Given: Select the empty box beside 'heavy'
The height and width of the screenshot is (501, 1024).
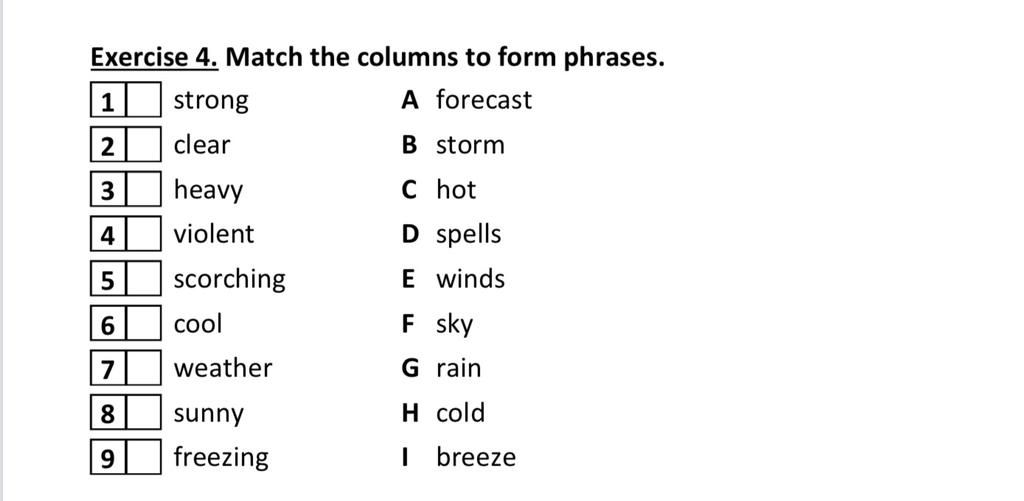Looking at the screenshot, I should click(x=143, y=189).
